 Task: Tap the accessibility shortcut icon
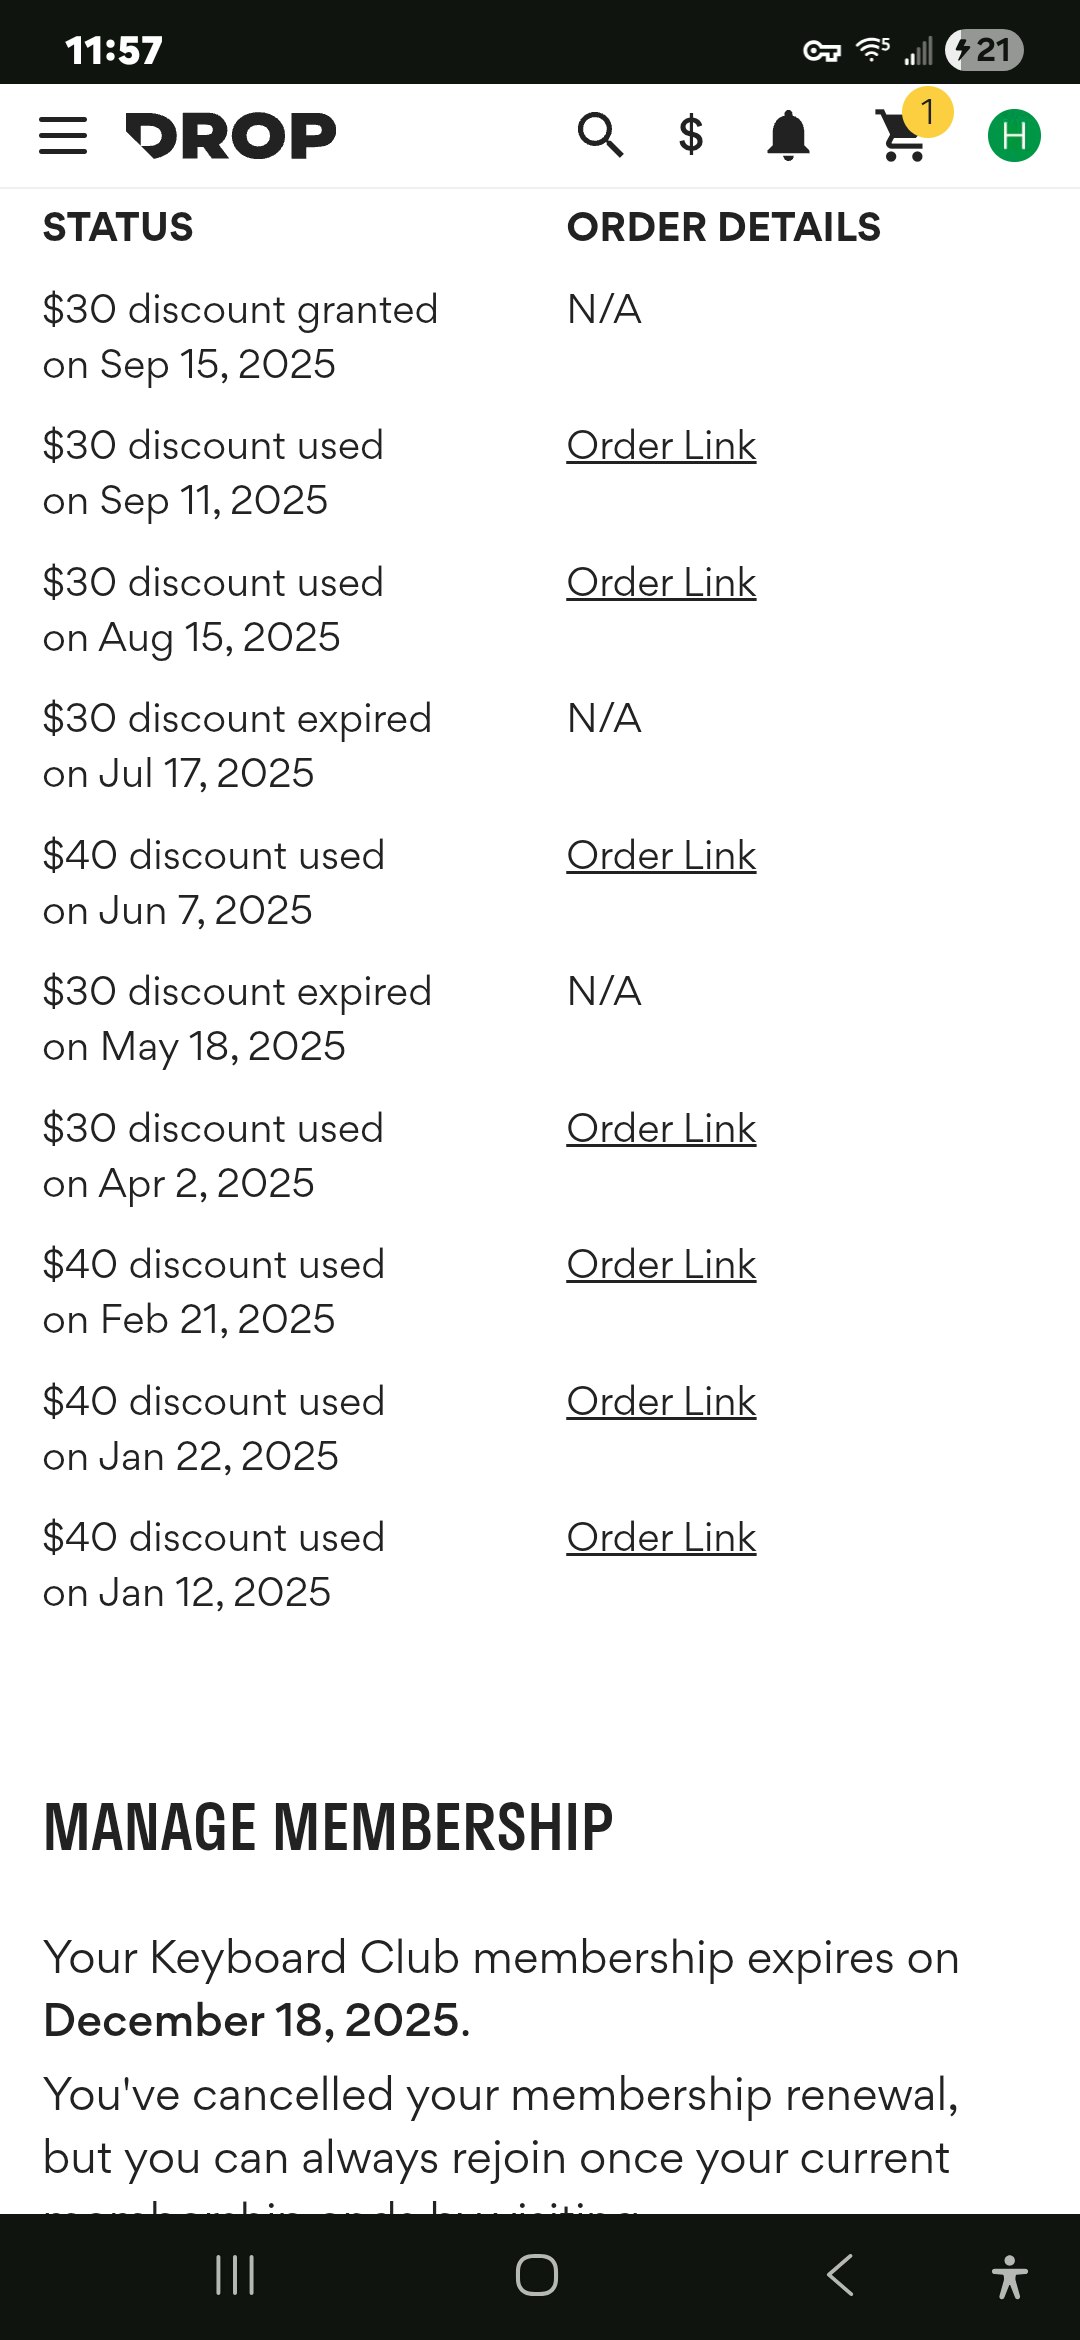[1010, 2277]
